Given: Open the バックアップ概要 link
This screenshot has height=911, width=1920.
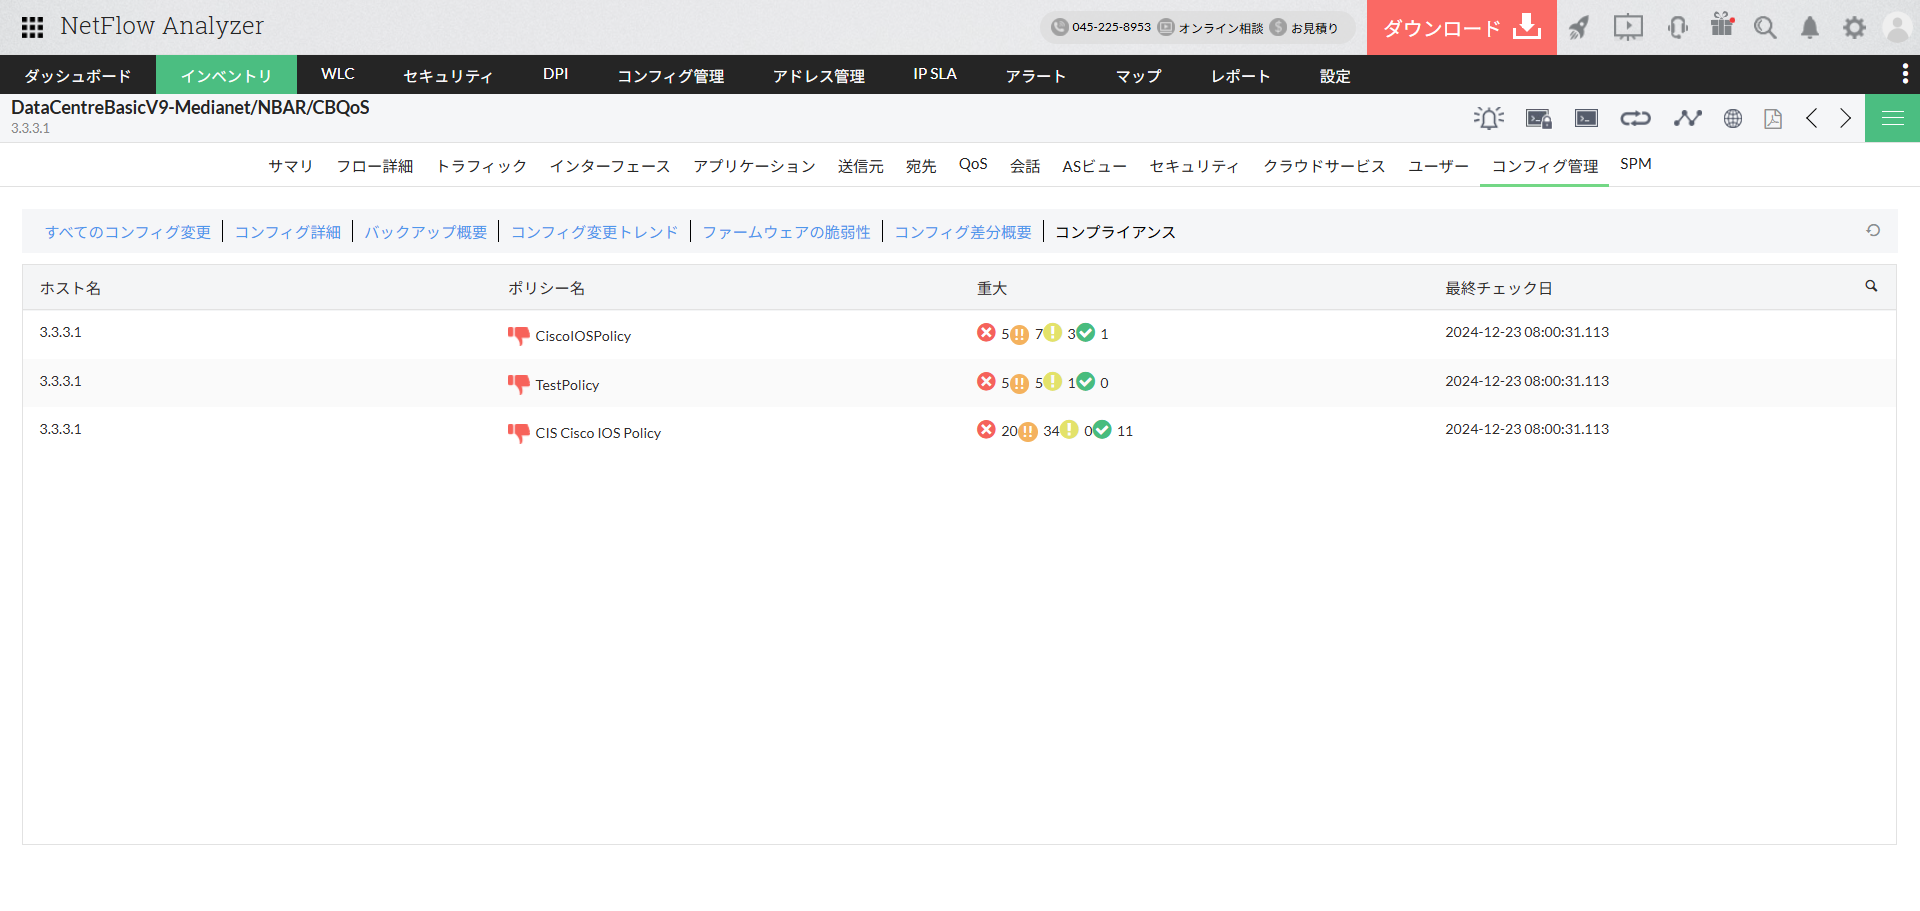Looking at the screenshot, I should 426,232.
